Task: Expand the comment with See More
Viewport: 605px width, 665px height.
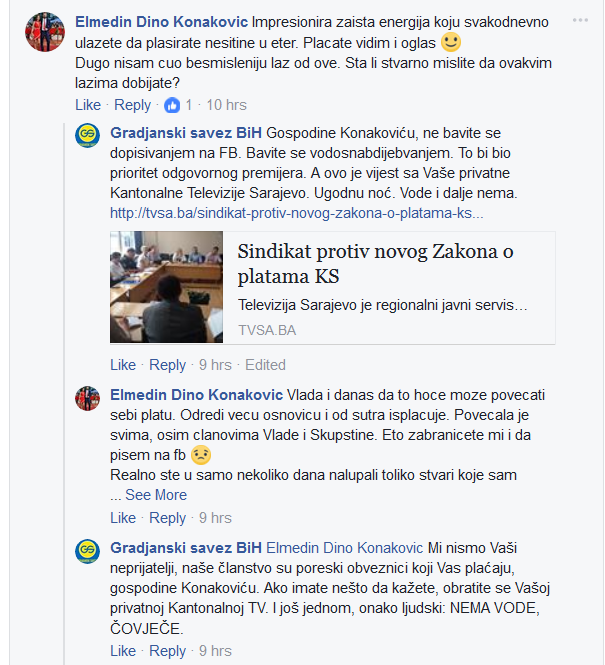Action: click(156, 495)
